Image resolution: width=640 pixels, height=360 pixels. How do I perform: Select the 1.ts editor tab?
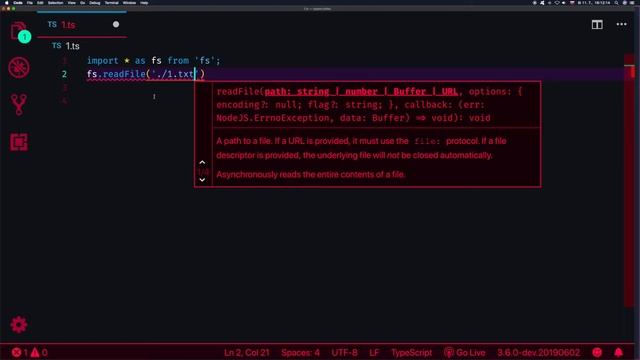coord(82,25)
